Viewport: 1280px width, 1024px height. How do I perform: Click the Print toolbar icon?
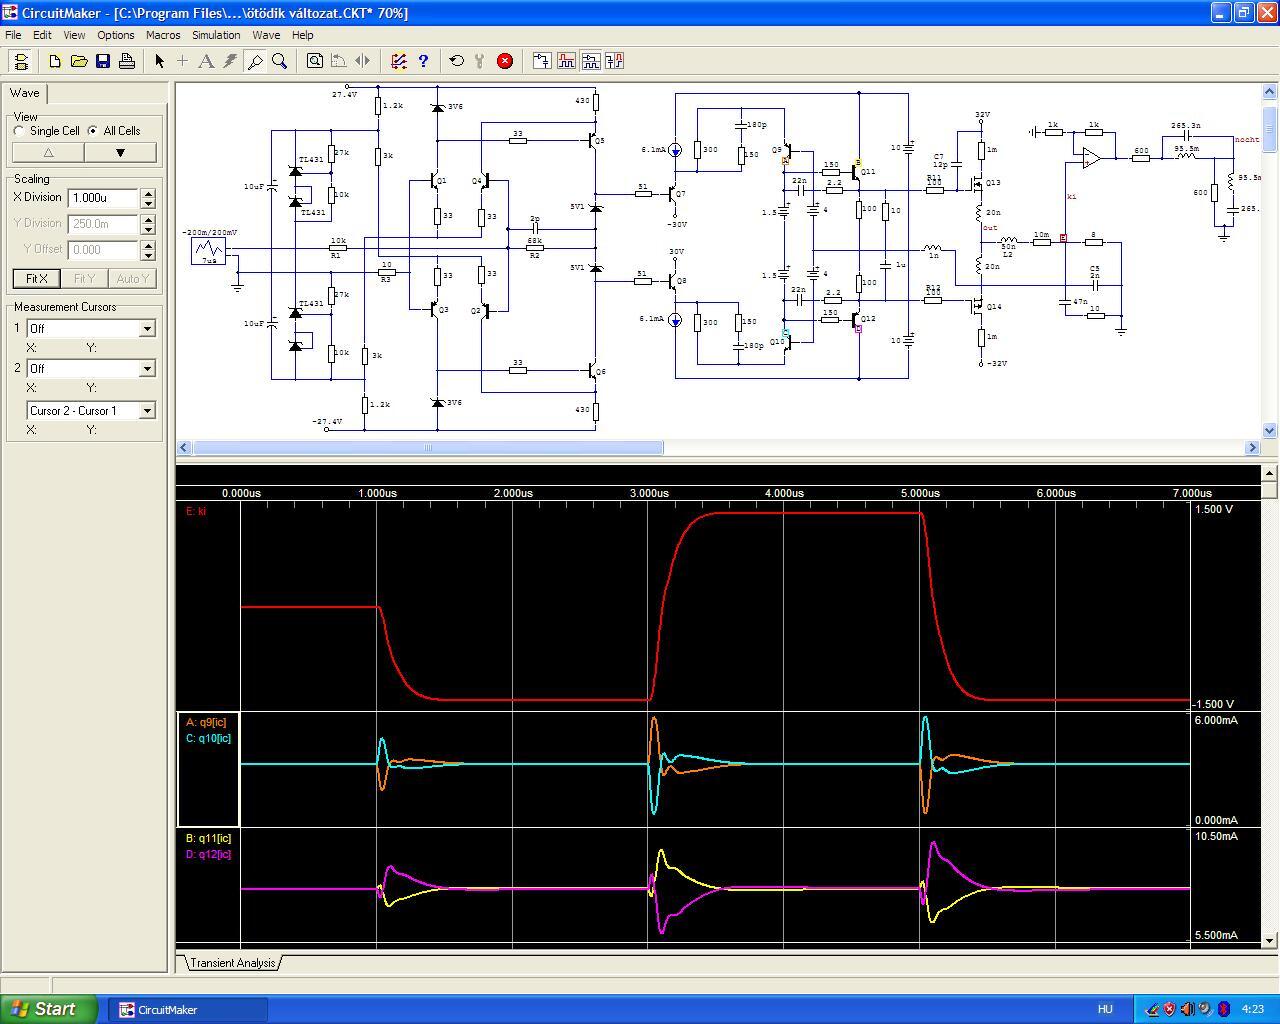click(x=127, y=61)
